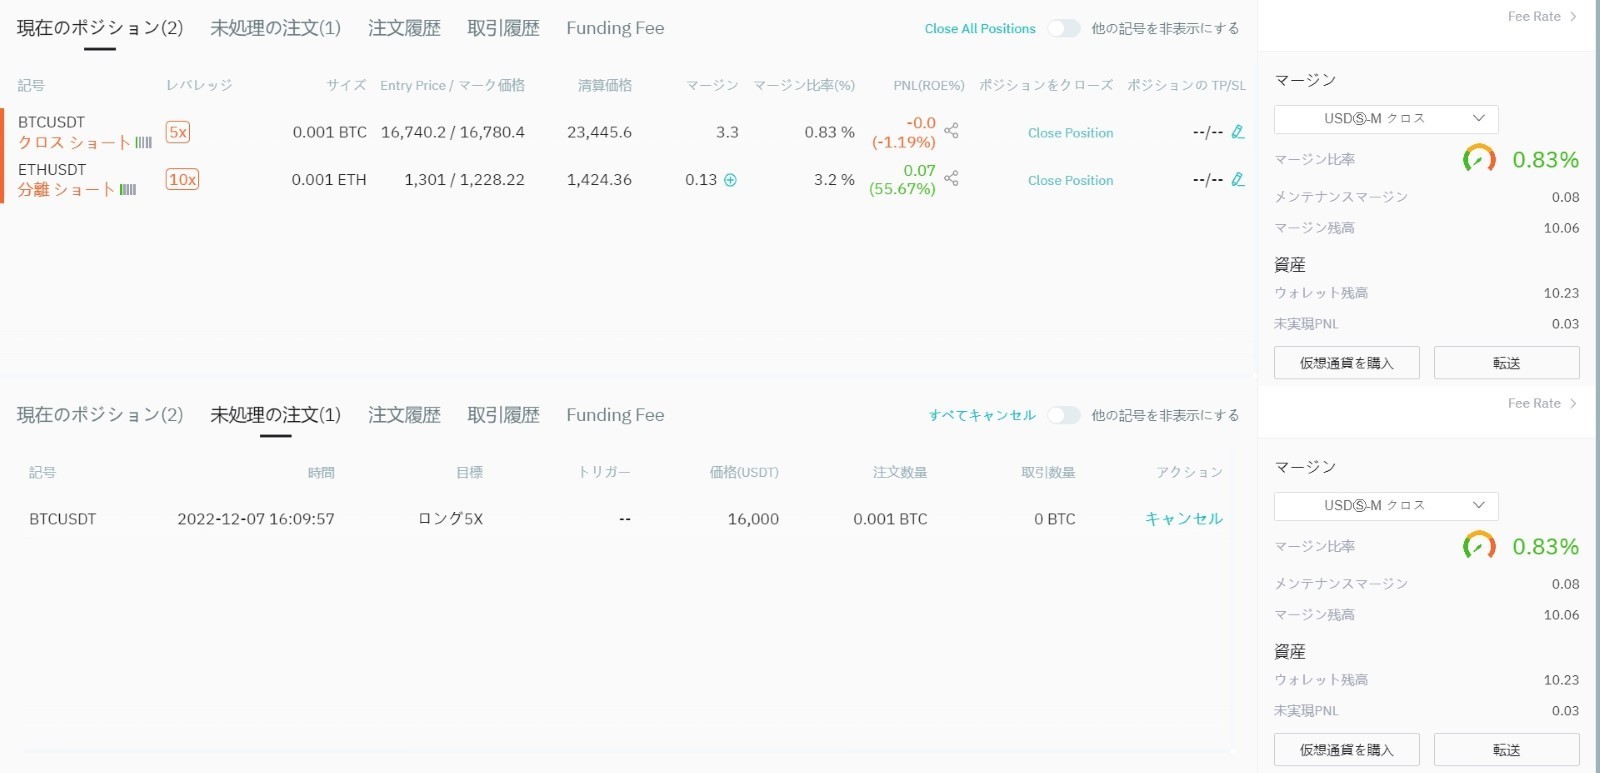Open Funding Fee tab in open-orders view
Image resolution: width=1600 pixels, height=773 pixels.
pyautogui.click(x=615, y=415)
